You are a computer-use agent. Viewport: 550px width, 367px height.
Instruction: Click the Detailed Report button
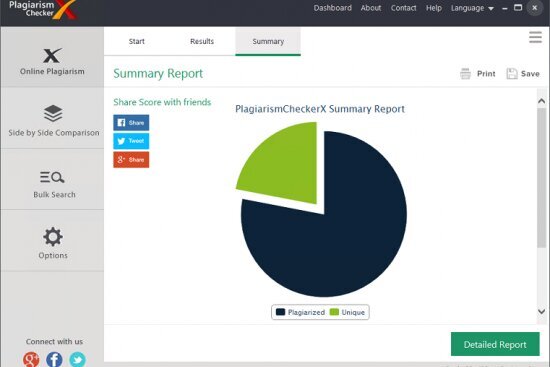pyautogui.click(x=495, y=344)
